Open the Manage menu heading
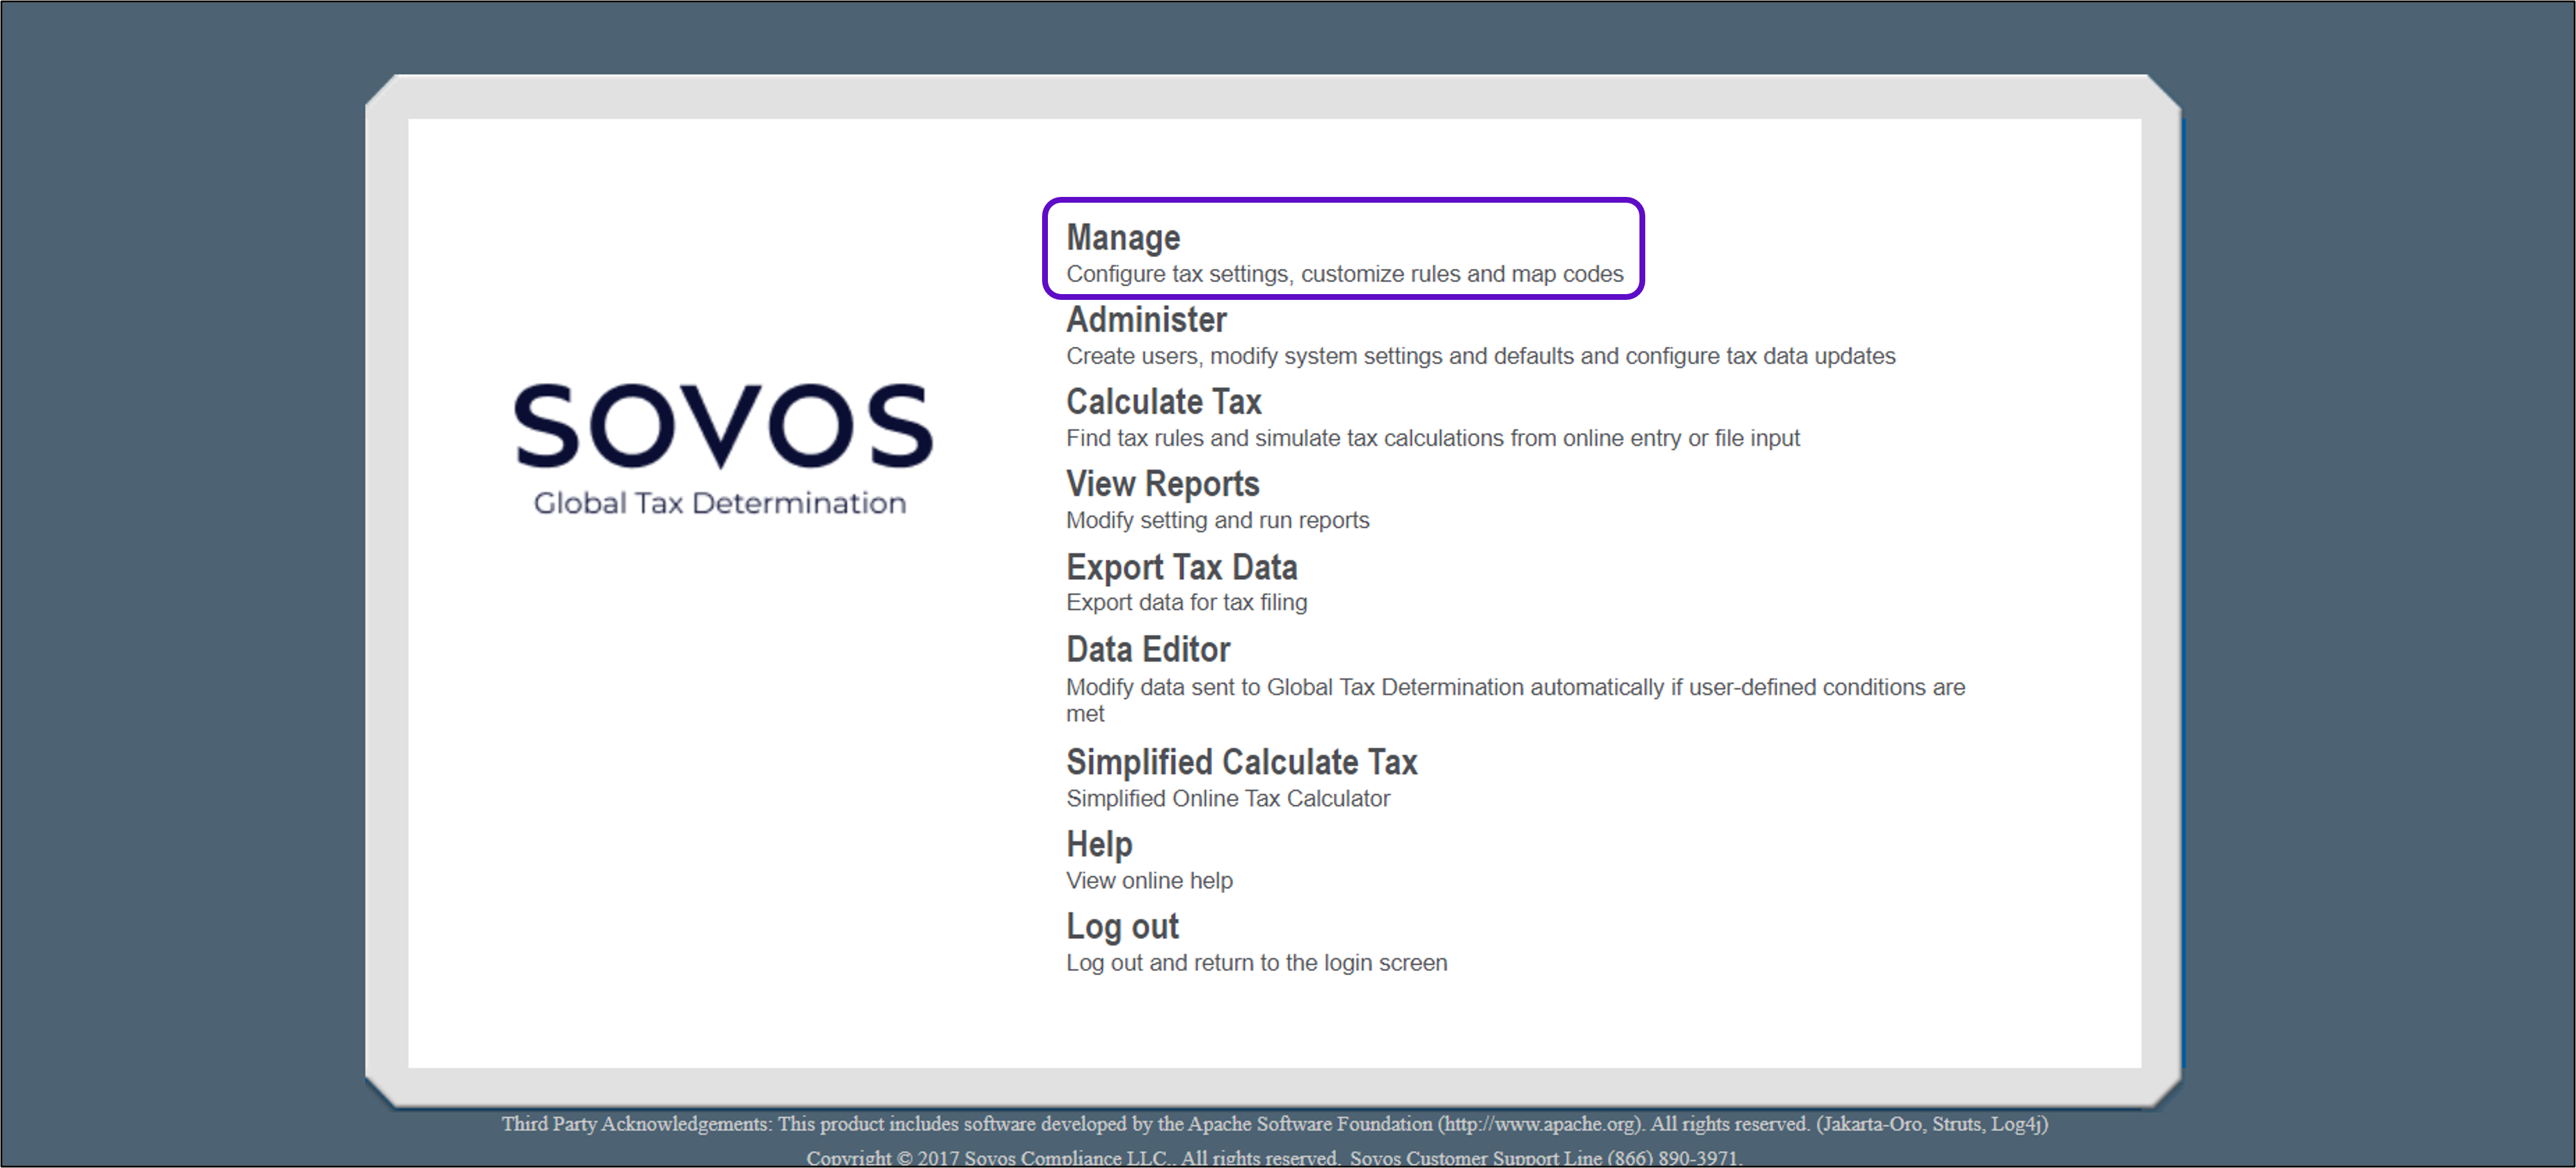Viewport: 2576px width, 1168px height. point(1123,238)
